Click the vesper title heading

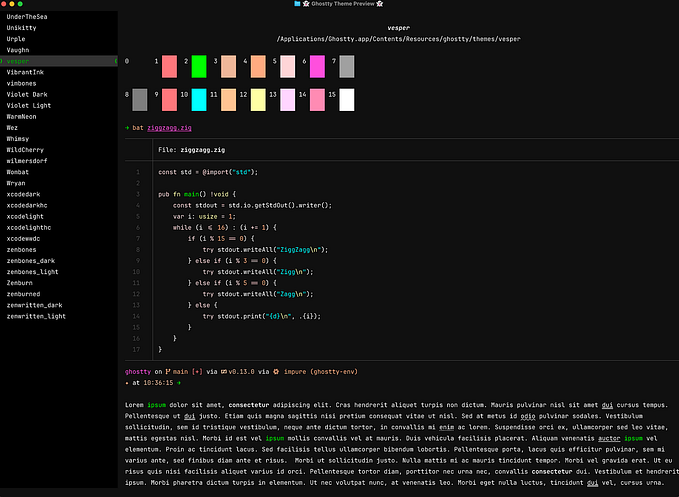(398, 28)
